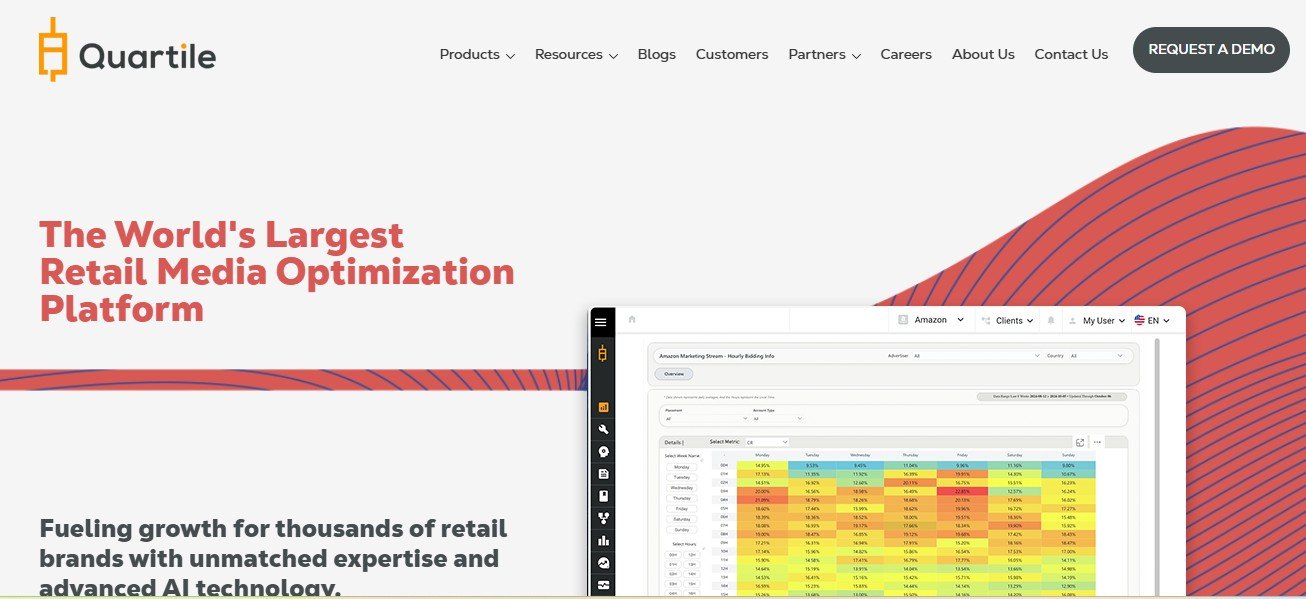Viewport: 1306px width, 599px height.
Task: Expand the Products dropdown menu
Action: click(x=477, y=55)
